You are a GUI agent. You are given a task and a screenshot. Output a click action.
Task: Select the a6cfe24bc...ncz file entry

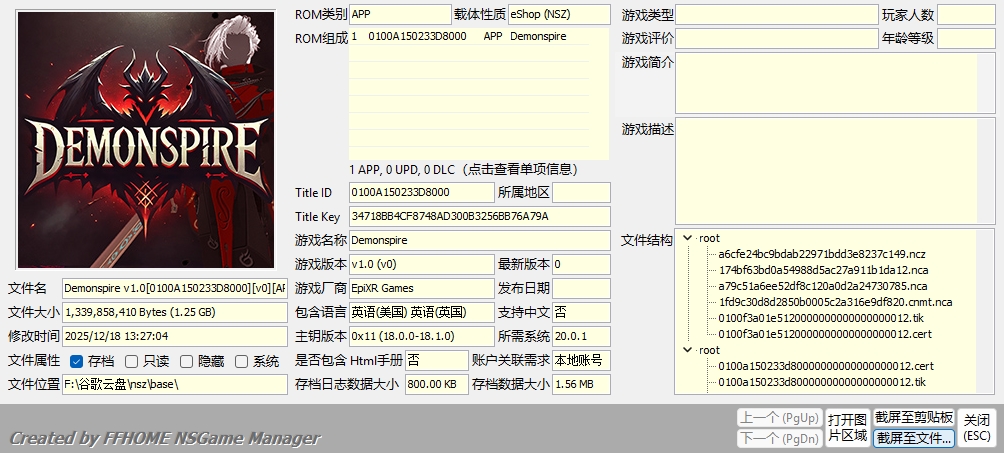pos(821,254)
